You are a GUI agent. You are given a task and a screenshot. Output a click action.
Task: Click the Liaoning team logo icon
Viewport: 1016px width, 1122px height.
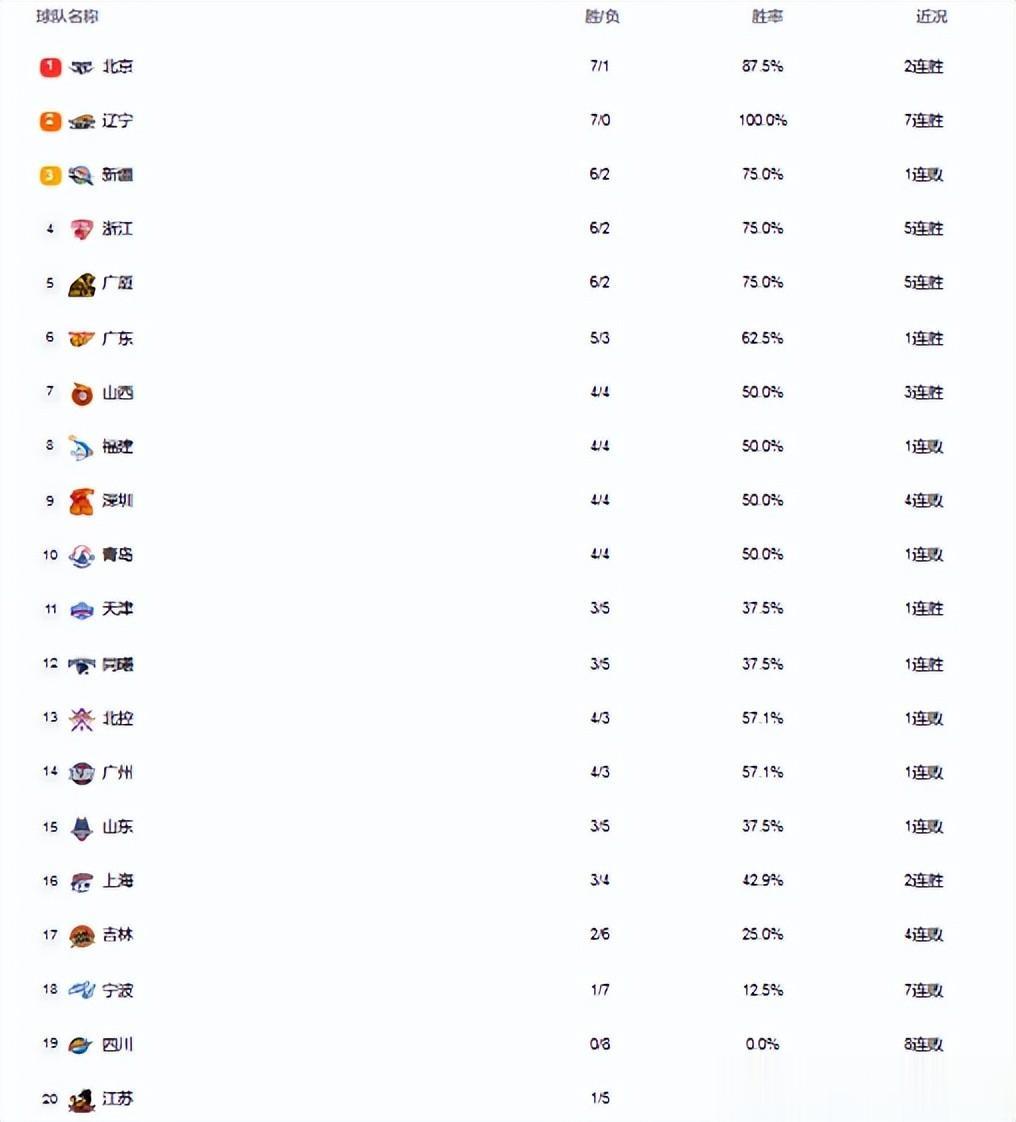[x=82, y=122]
